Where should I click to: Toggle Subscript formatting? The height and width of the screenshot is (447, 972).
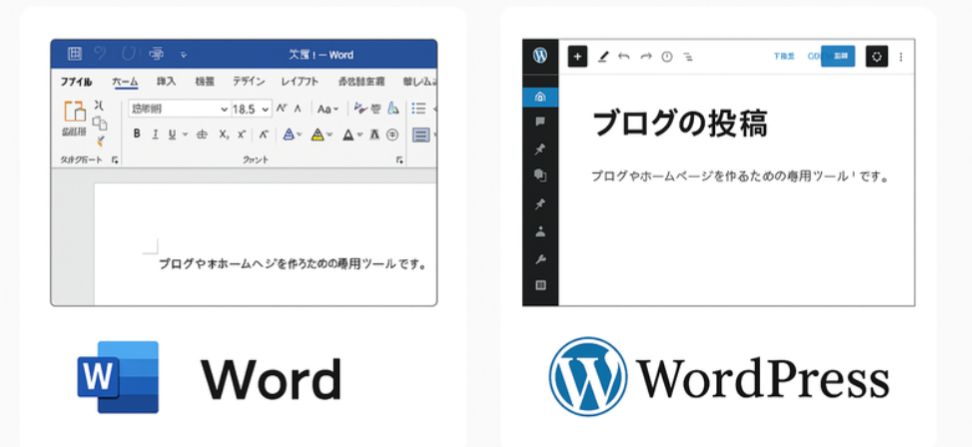[x=223, y=134]
